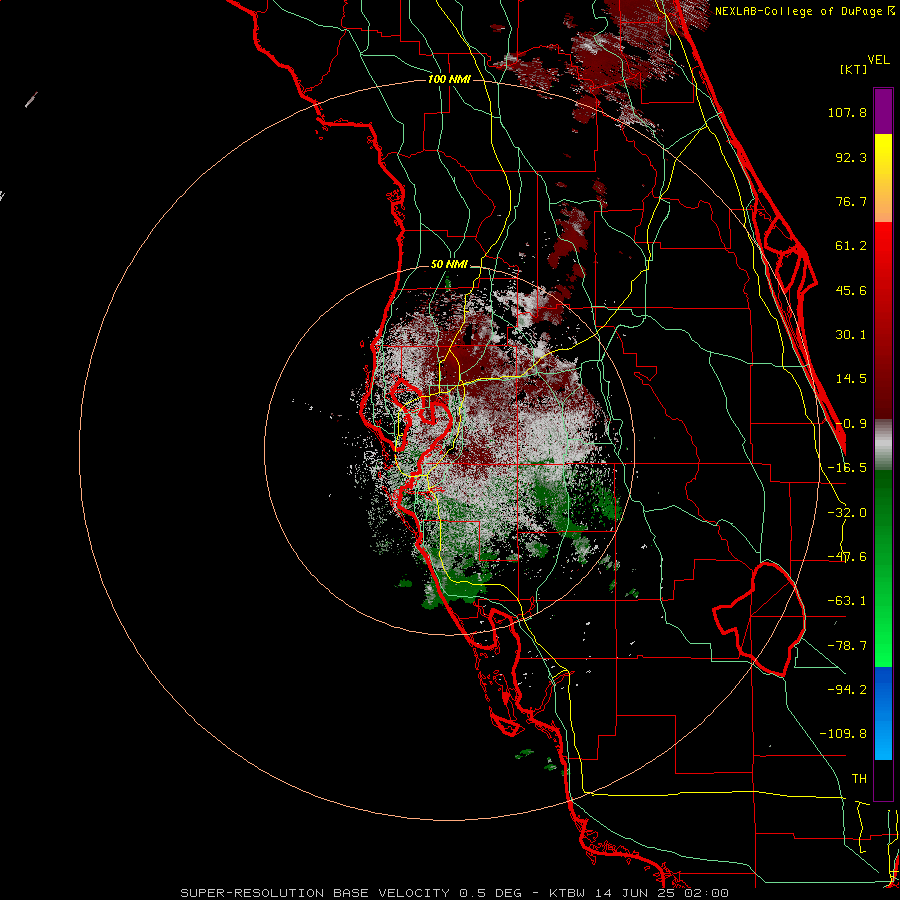Screen dimensions: 900x900
Task: Click the -16.5 velocity scale value
Action: pyautogui.click(x=847, y=468)
